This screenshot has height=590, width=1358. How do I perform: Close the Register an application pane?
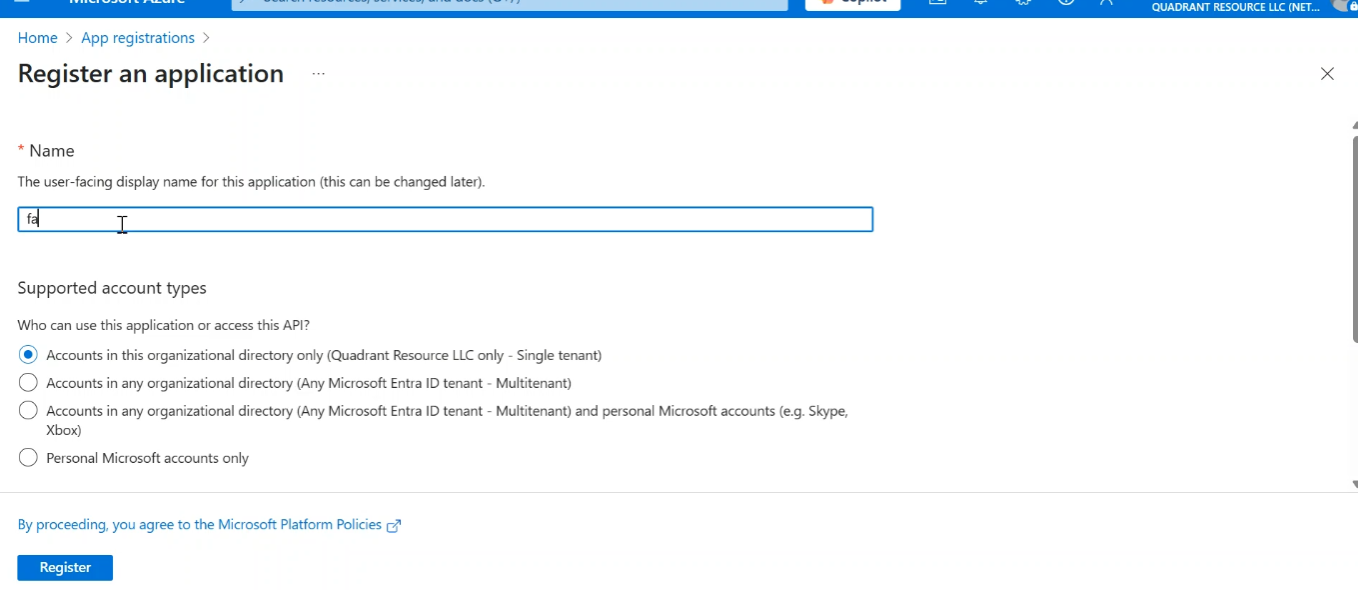1327,74
